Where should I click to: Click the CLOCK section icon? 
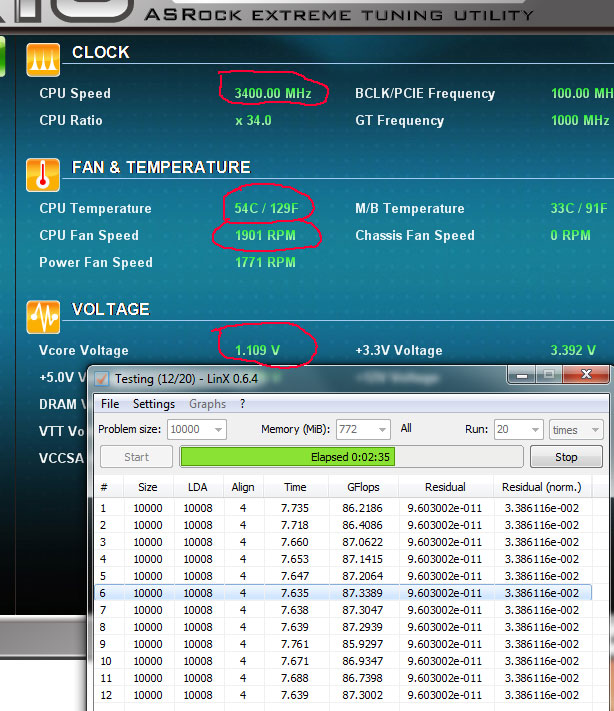point(43,60)
